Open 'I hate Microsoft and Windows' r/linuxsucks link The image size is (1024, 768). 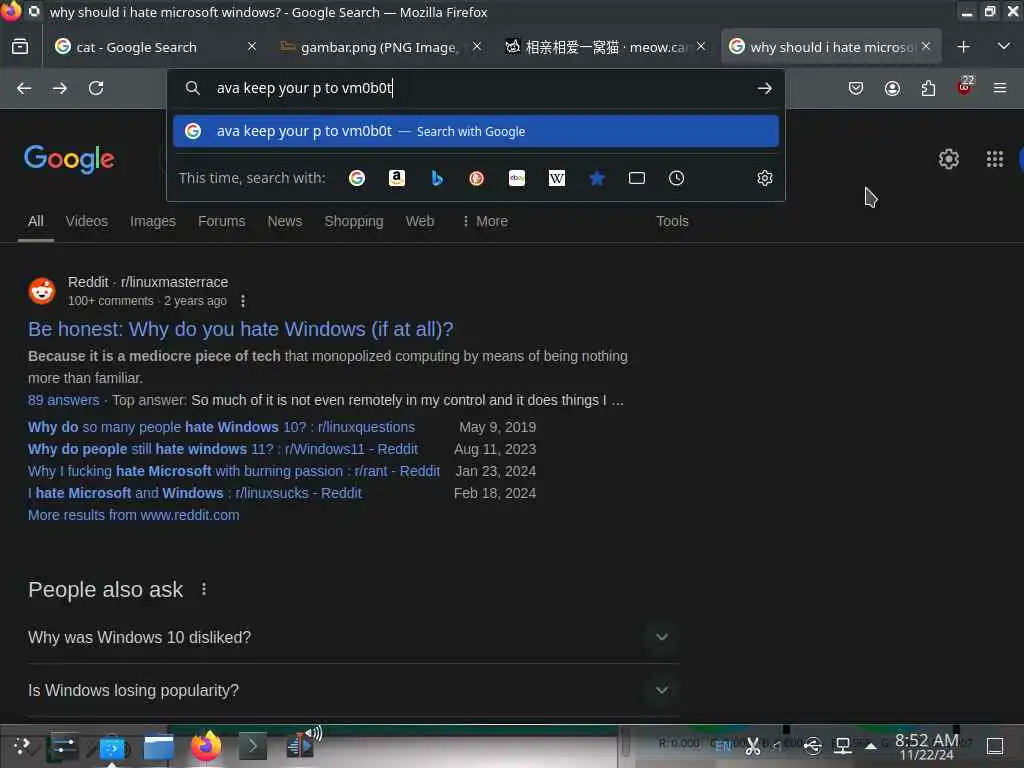click(195, 494)
